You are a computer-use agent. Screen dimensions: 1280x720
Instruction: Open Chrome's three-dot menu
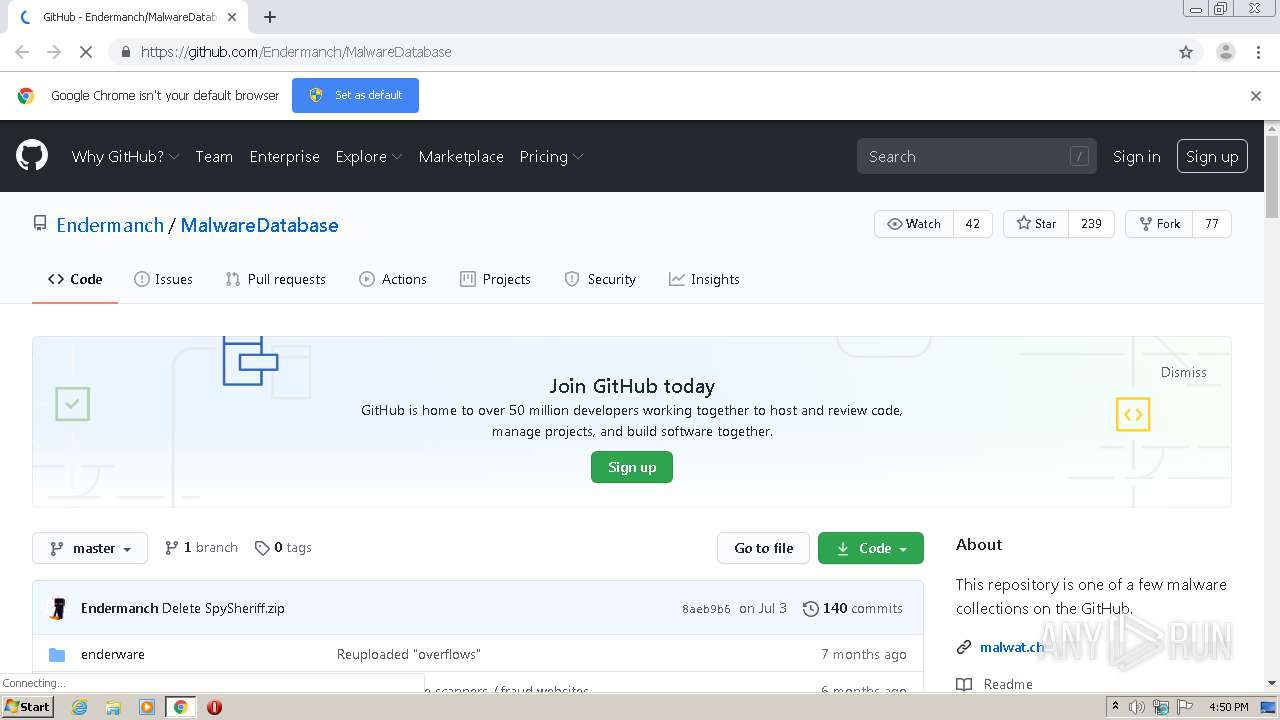coord(1258,52)
